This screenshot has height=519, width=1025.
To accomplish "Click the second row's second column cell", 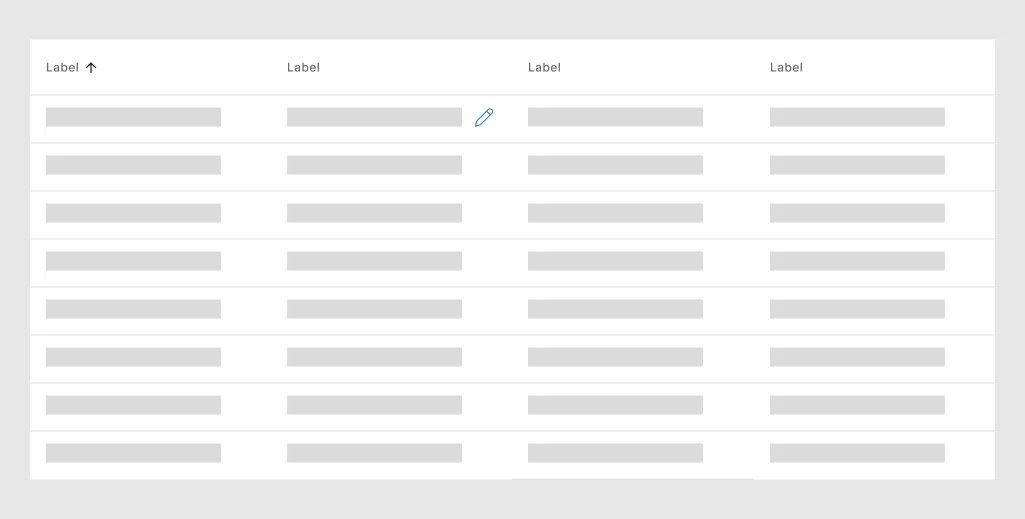I will point(374,165).
